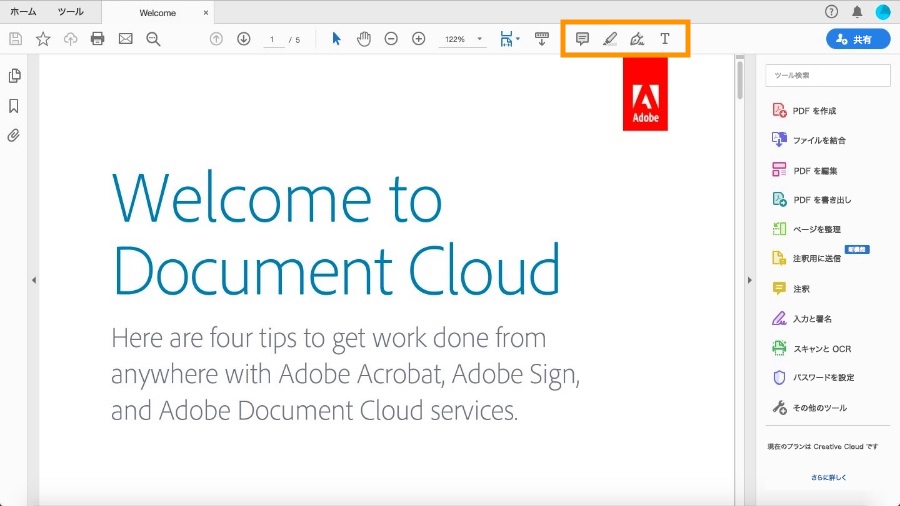900x506 pixels.
Task: Open 注釈 comment tool
Action: coord(791,289)
